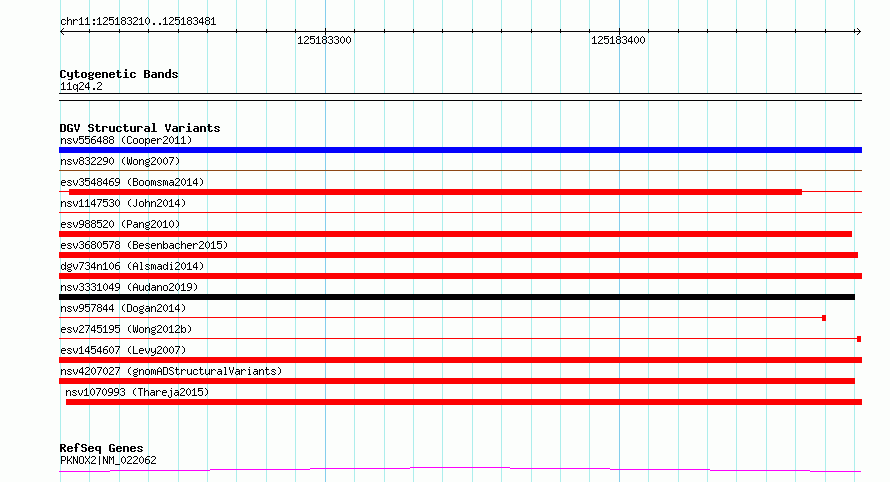Click esv988520 (Pang2010) variant label

tap(120, 224)
